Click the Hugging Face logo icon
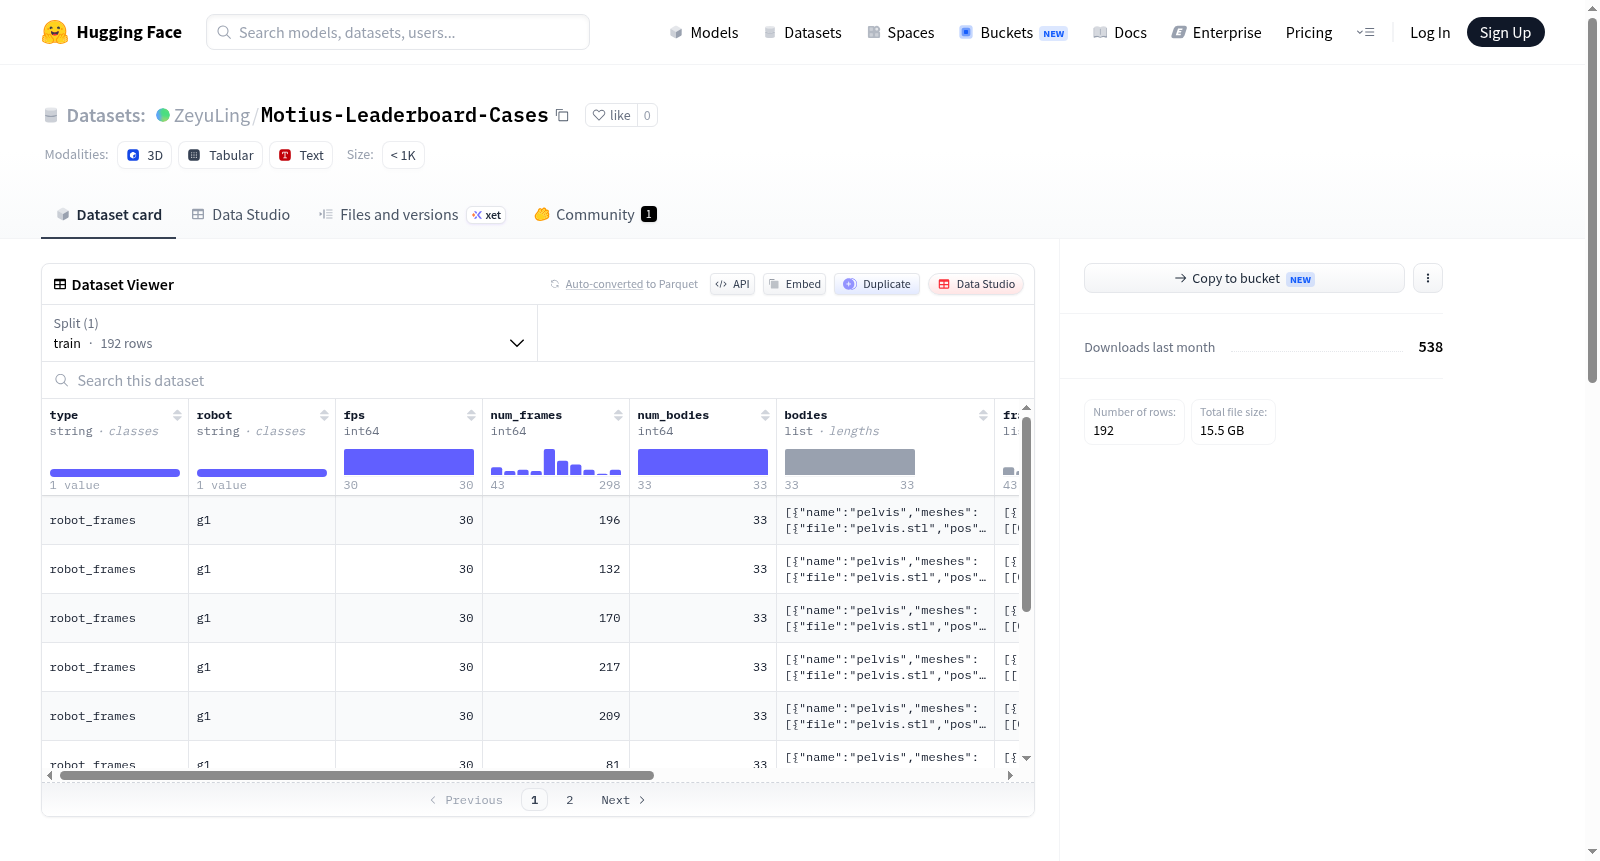 click(55, 32)
